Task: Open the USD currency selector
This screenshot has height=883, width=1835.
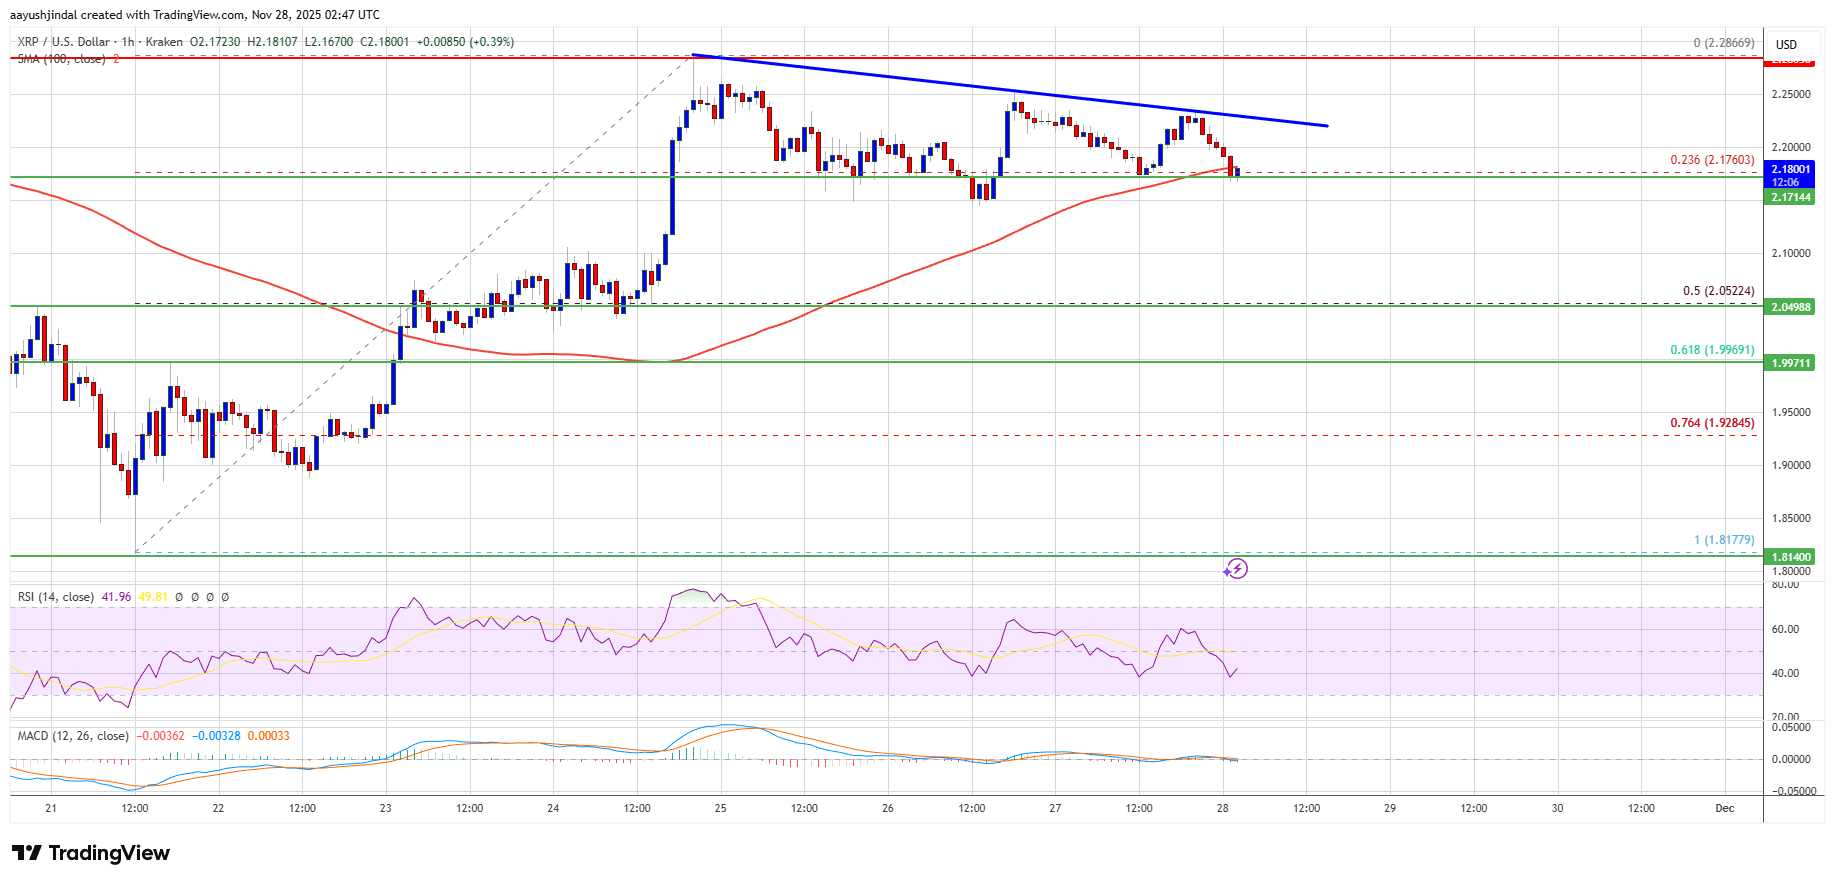Action: pos(1786,44)
